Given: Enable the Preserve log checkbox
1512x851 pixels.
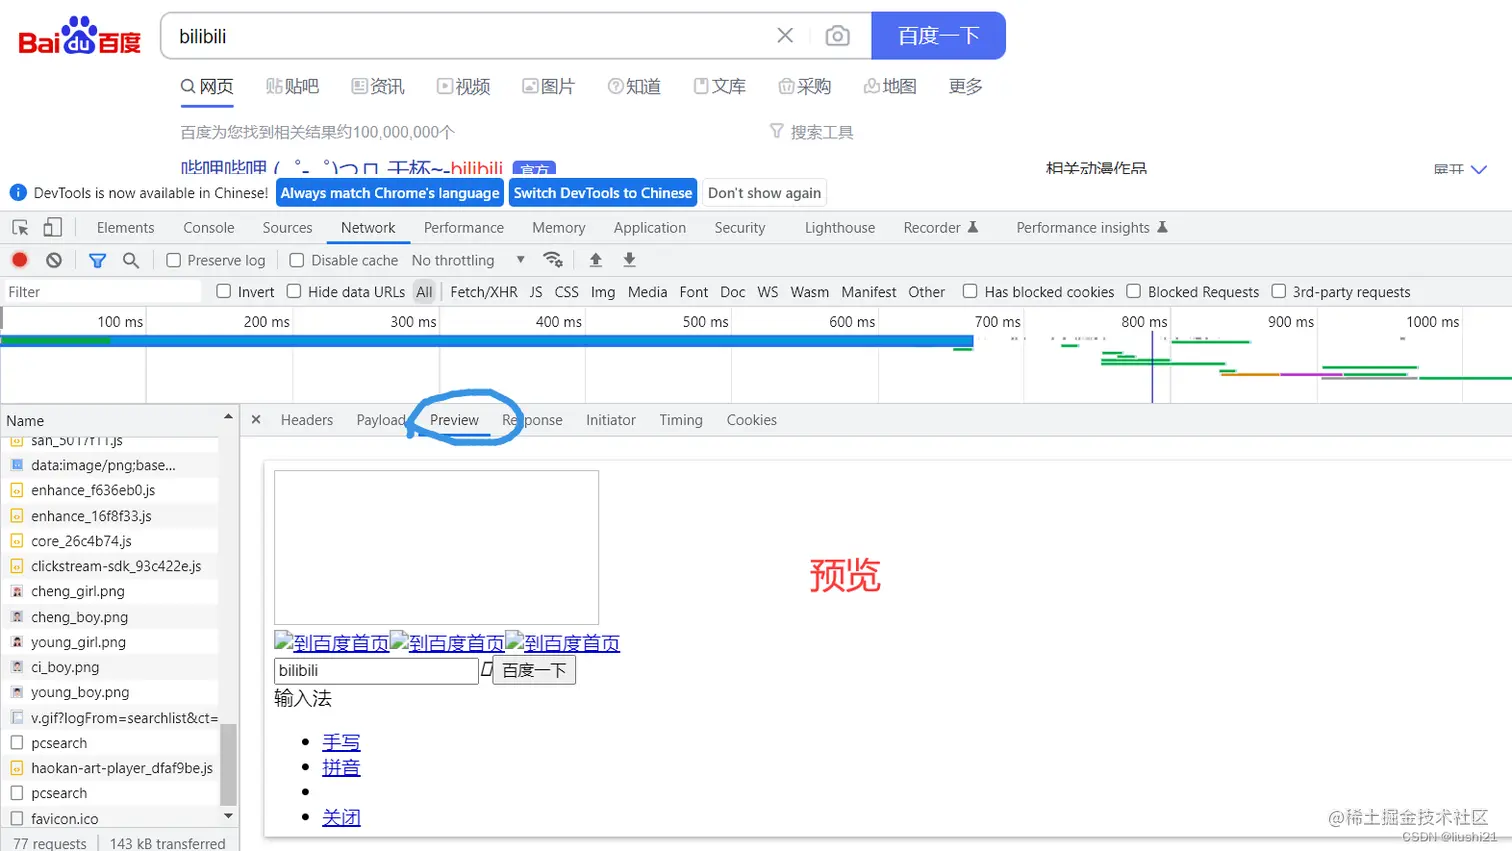Looking at the screenshot, I should pyautogui.click(x=173, y=260).
